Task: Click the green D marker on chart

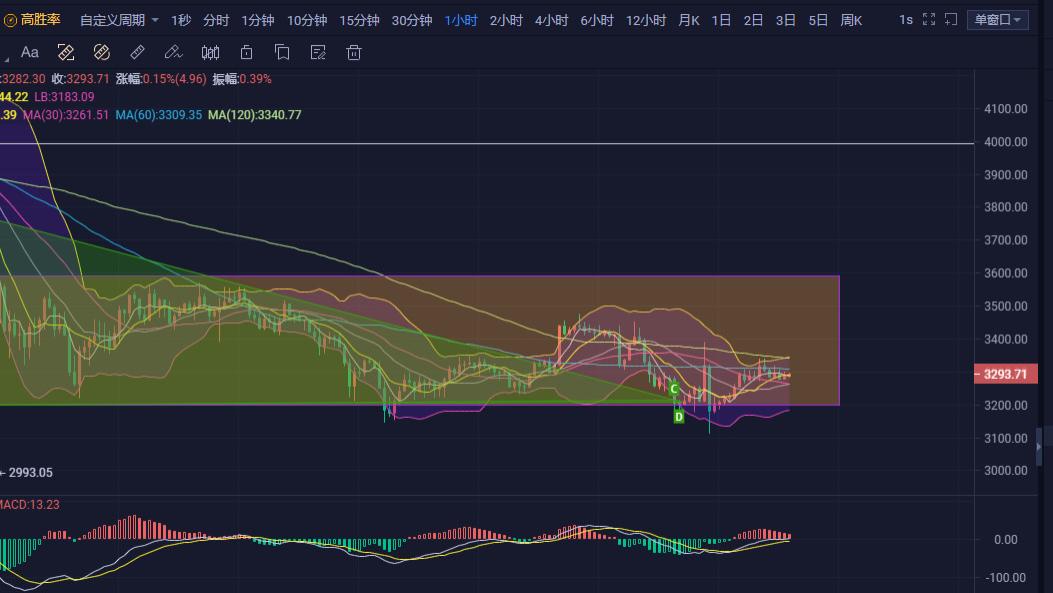Action: pos(679,417)
